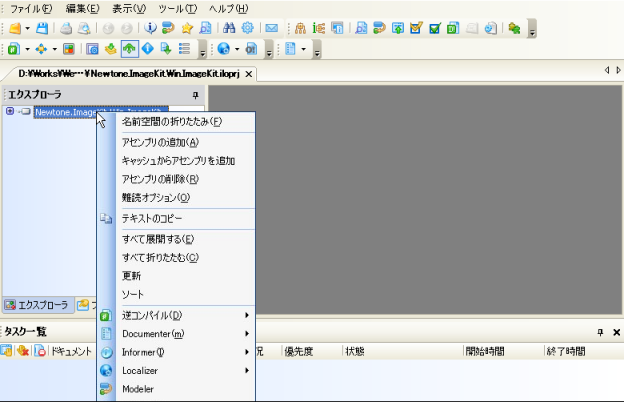
Task: Open dropdown arrow next to open folder icon
Action: pyautogui.click(x=27, y=28)
